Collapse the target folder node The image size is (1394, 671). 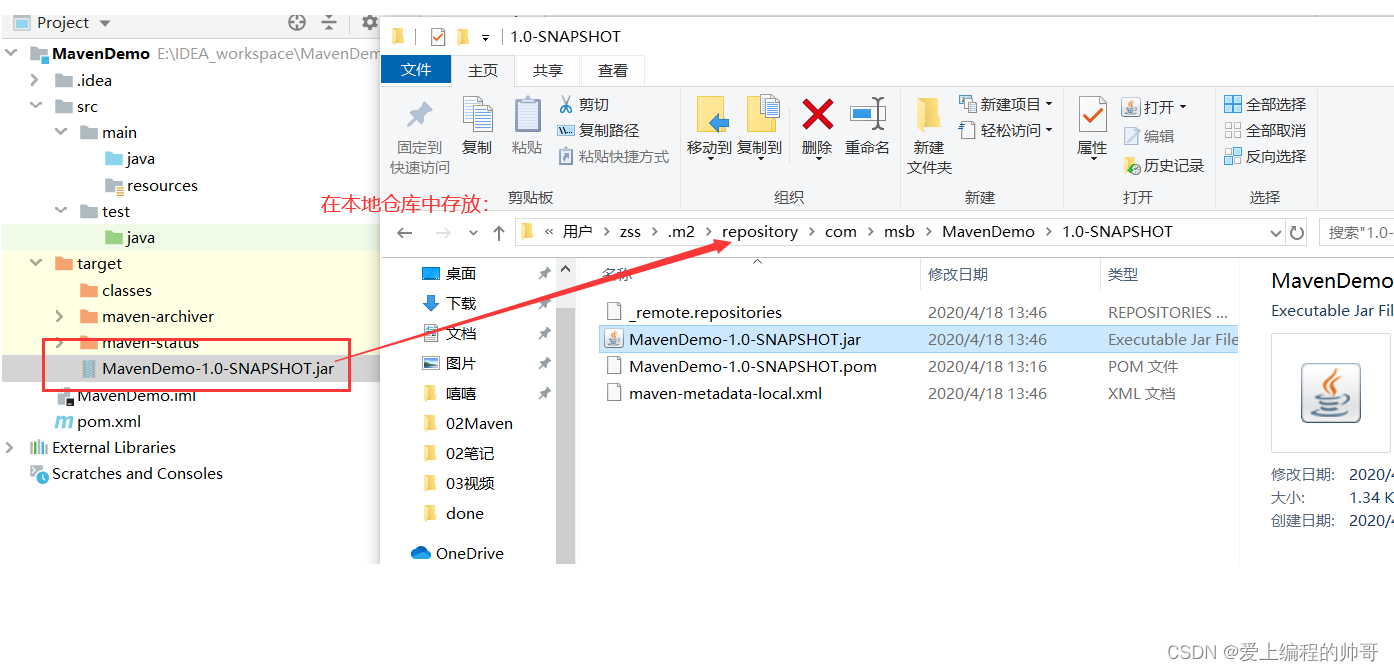tap(35, 263)
